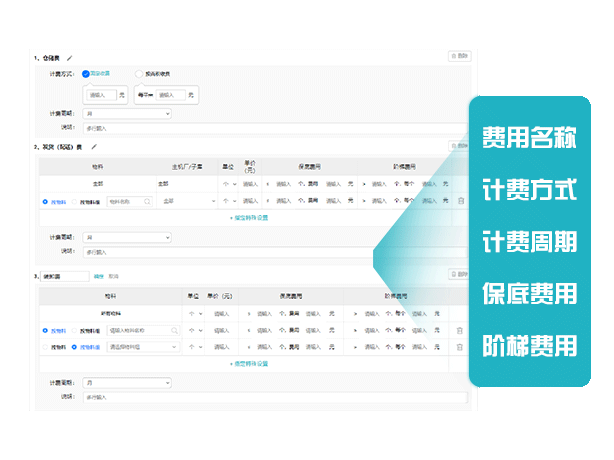This screenshot has height=460, width=614.
Task: Click the fee name input in section 3
Action: [x=65, y=276]
